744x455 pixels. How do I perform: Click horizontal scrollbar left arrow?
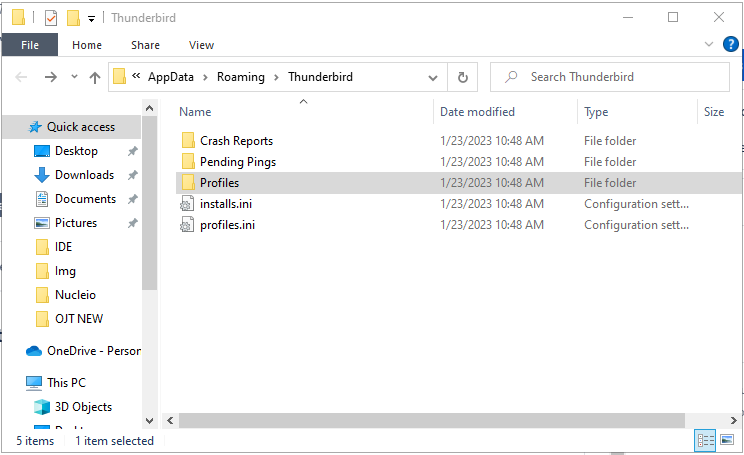(170, 420)
